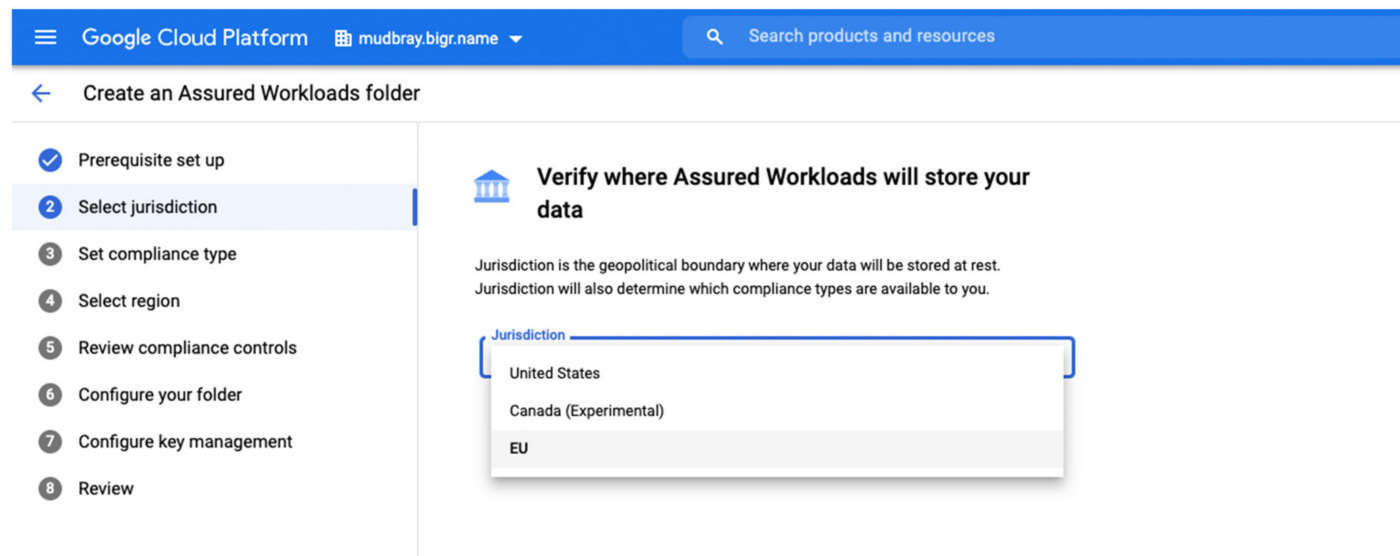Expand the mudbray.bigr.name project selector

[515, 39]
